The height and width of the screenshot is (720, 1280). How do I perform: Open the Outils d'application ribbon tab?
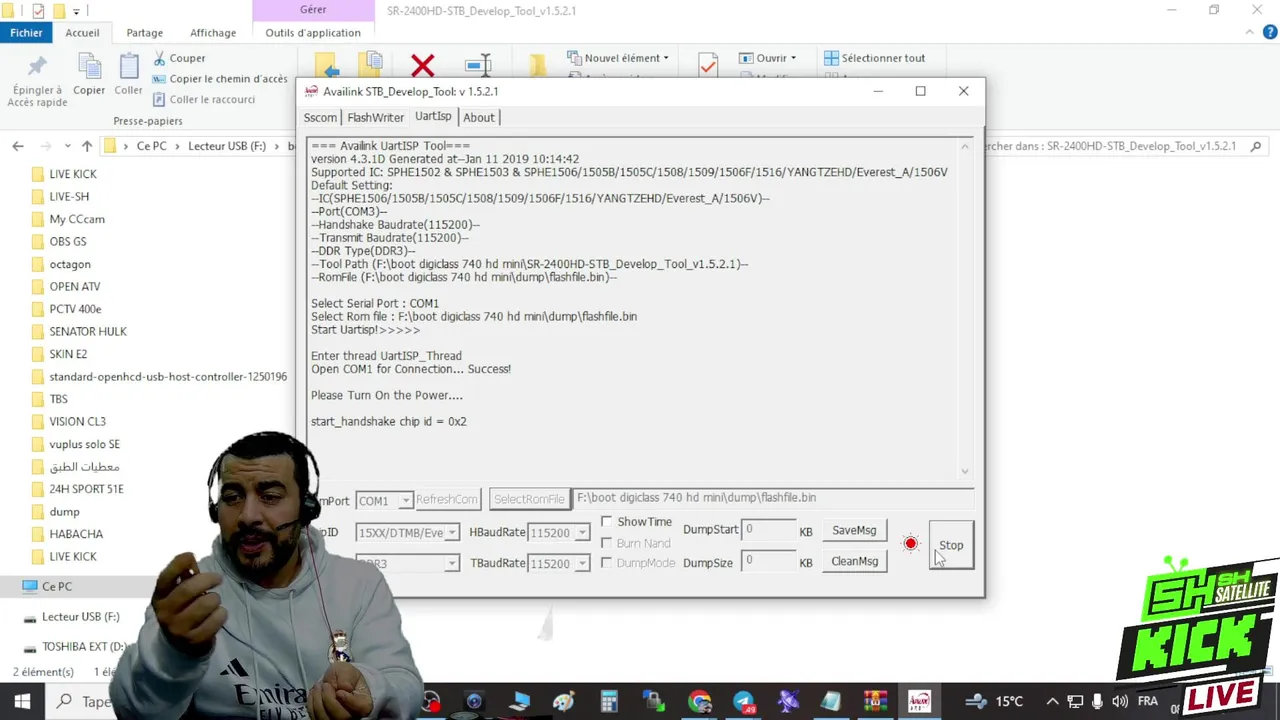pos(313,32)
